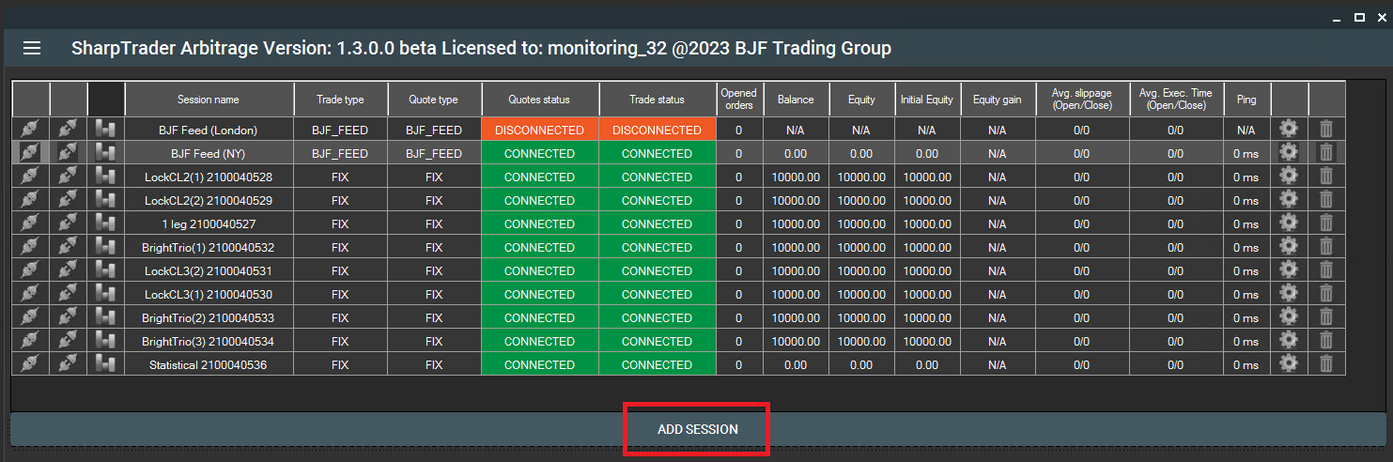Click bars chart icon for LockCL3(1) 2100040530

106,294
